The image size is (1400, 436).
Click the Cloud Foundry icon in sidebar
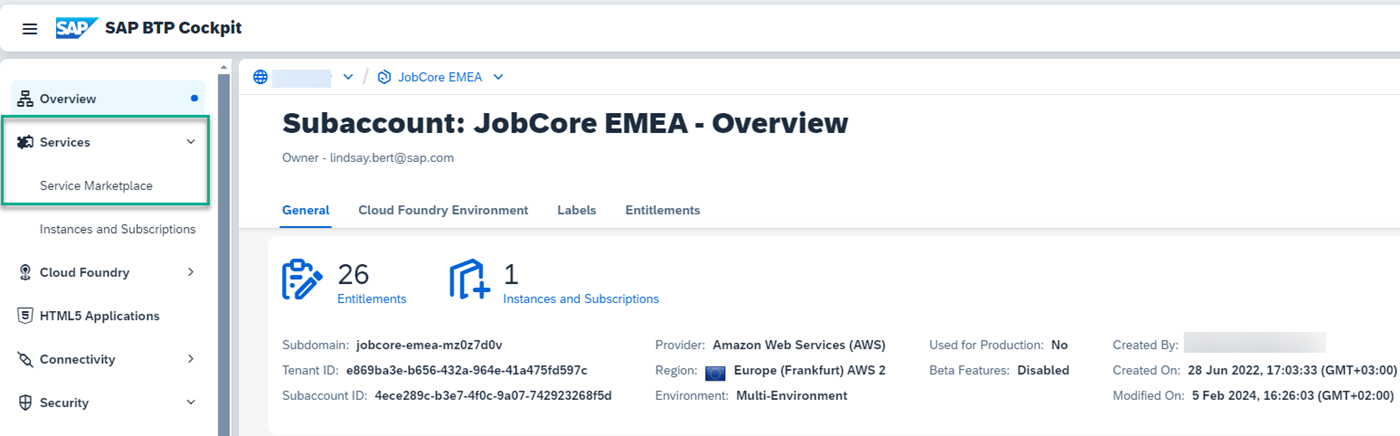click(x=25, y=272)
